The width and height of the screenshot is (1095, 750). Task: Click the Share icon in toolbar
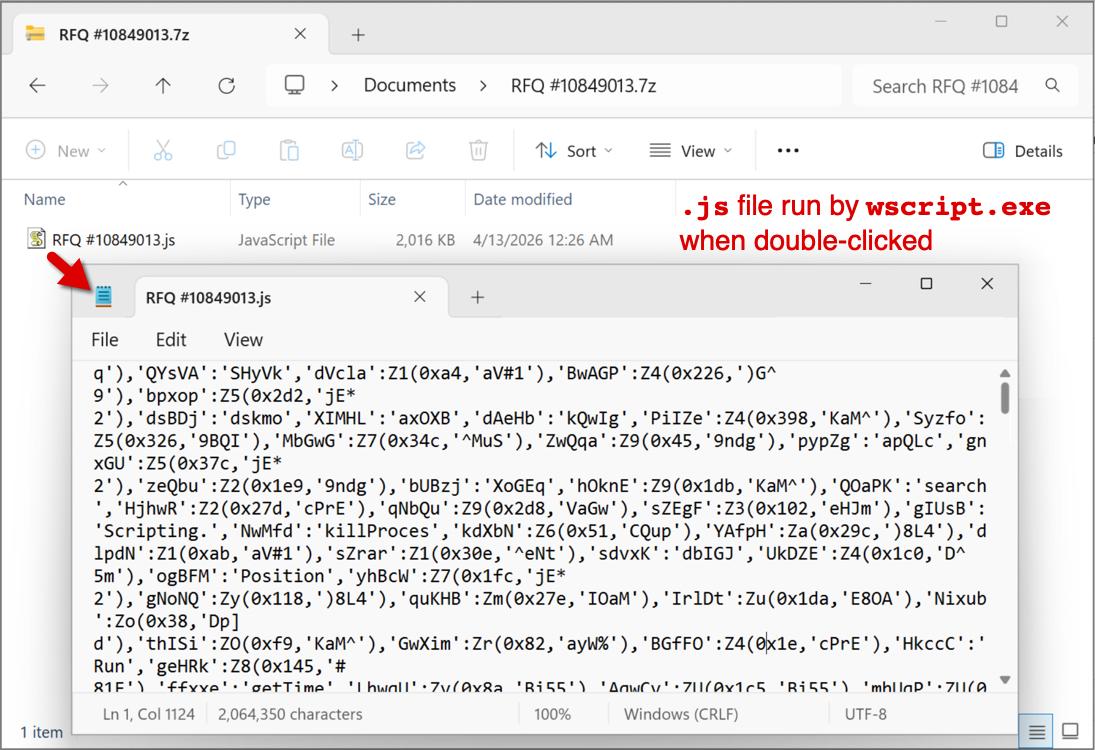coord(415,151)
